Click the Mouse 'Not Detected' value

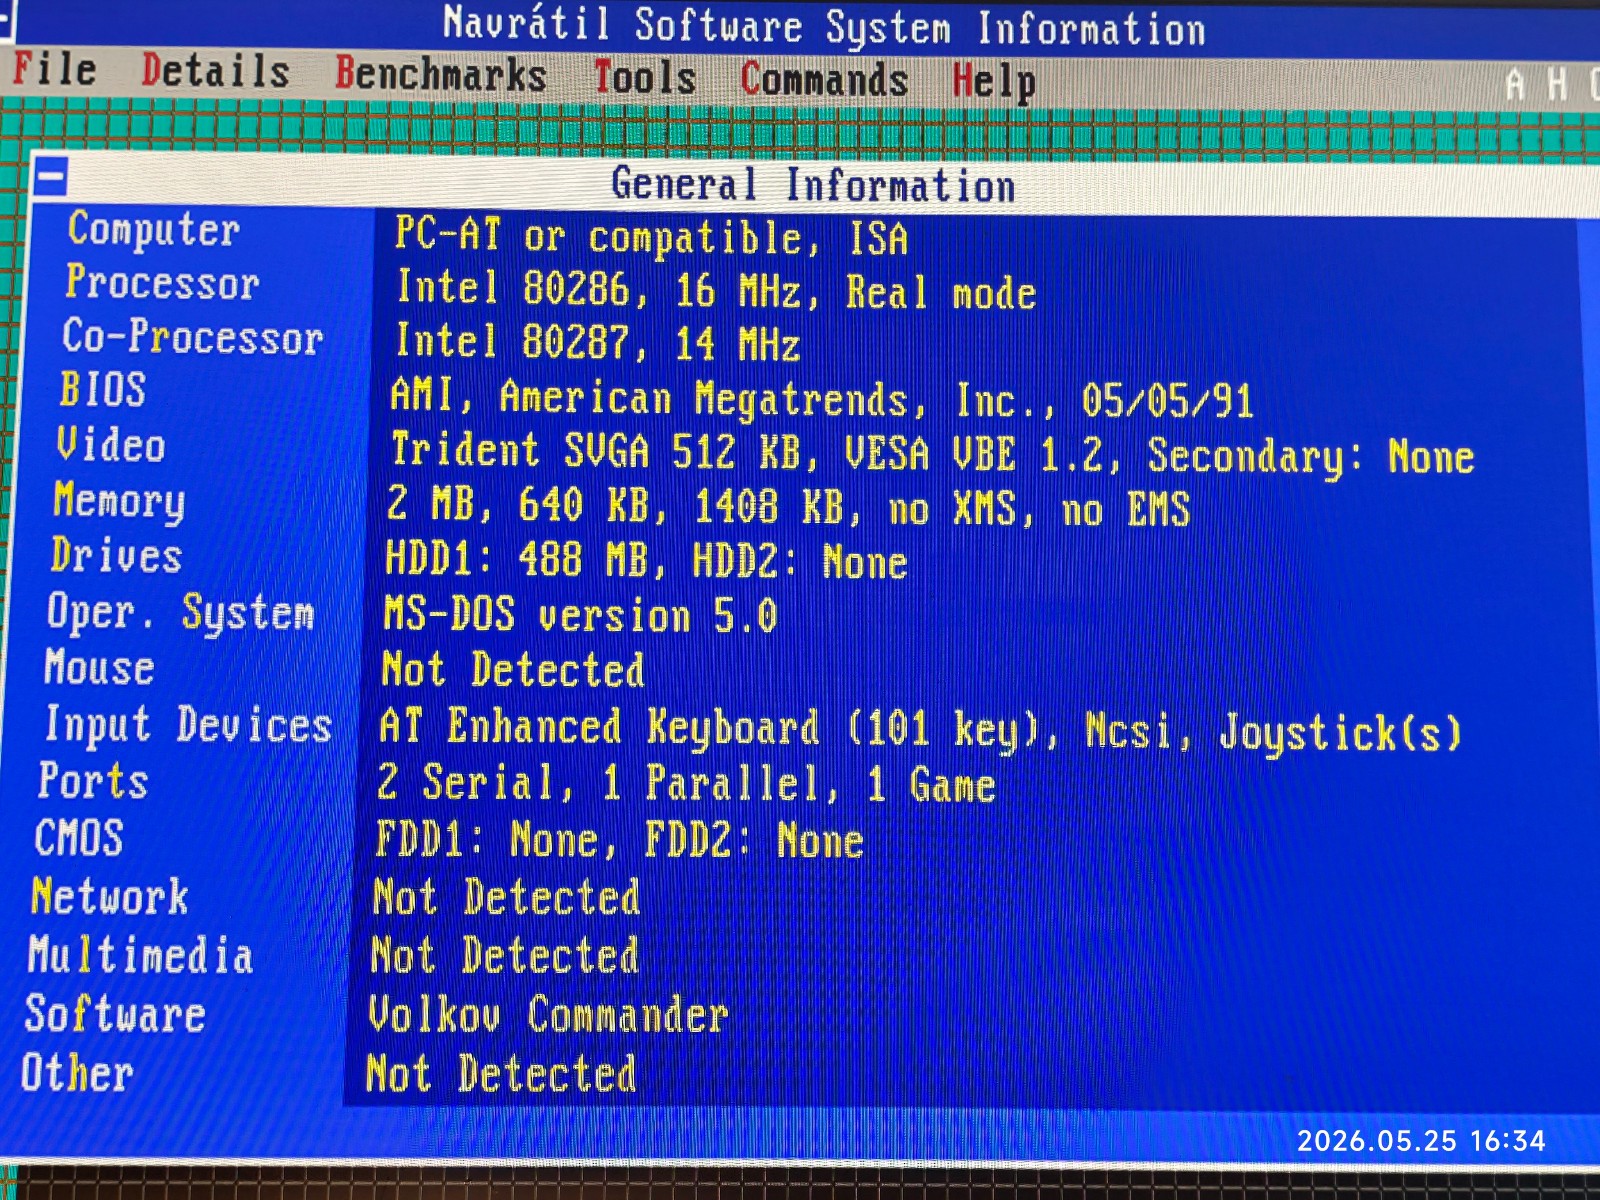(x=513, y=669)
